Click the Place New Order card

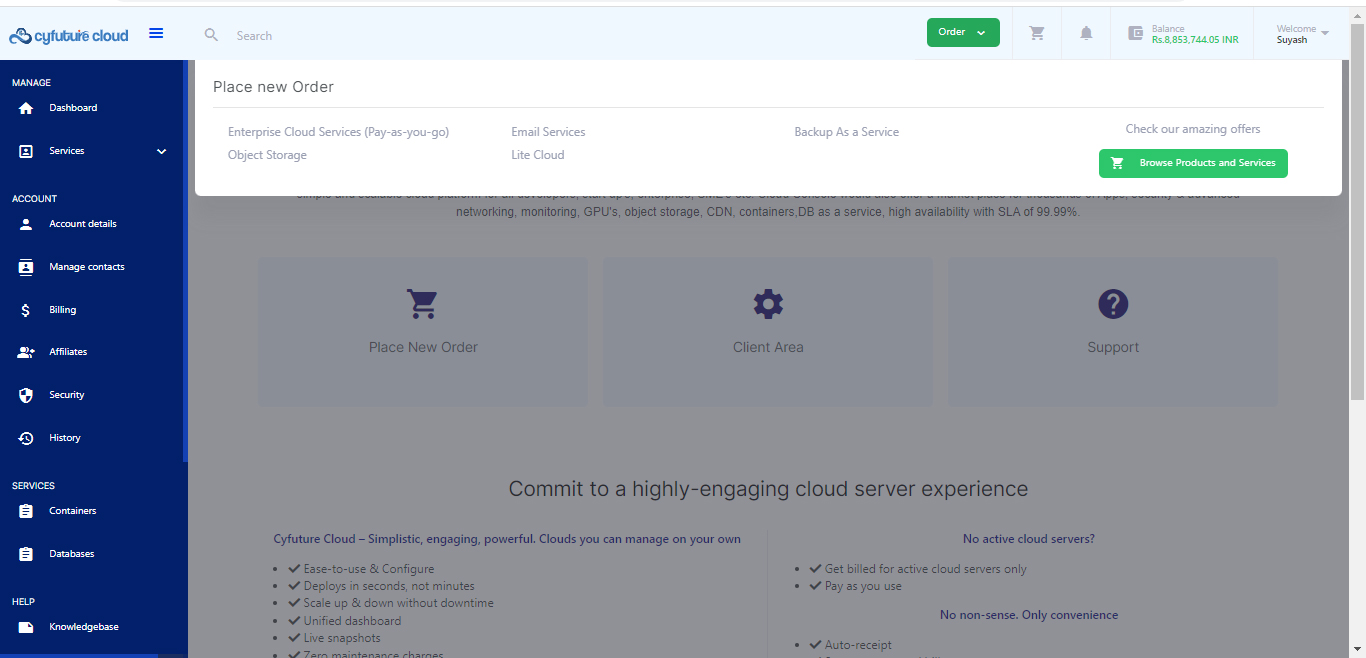tap(423, 332)
